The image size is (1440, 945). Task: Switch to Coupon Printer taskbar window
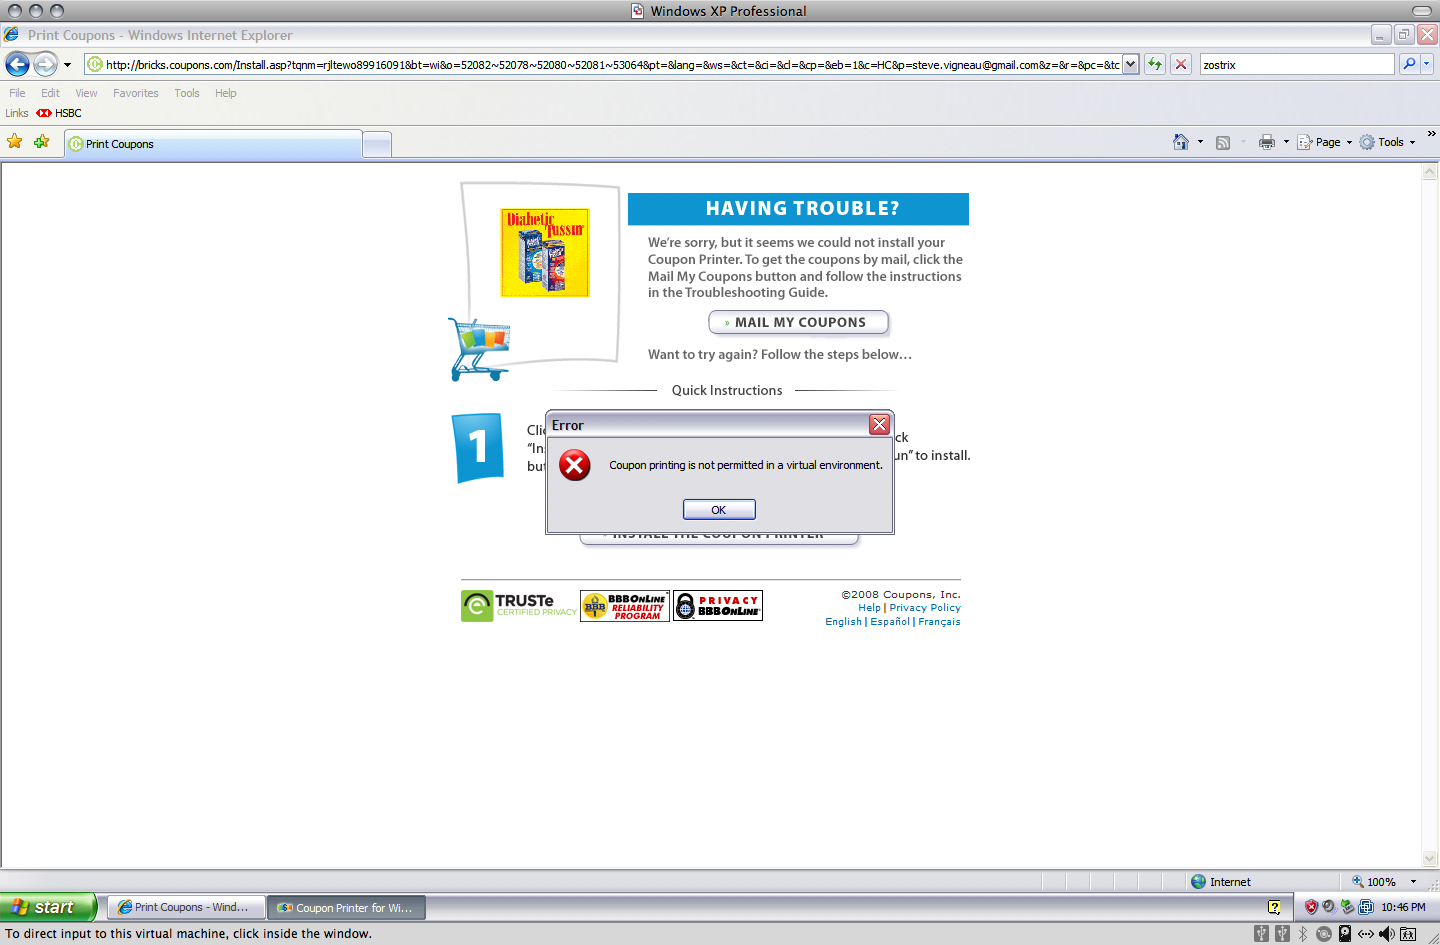click(346, 907)
